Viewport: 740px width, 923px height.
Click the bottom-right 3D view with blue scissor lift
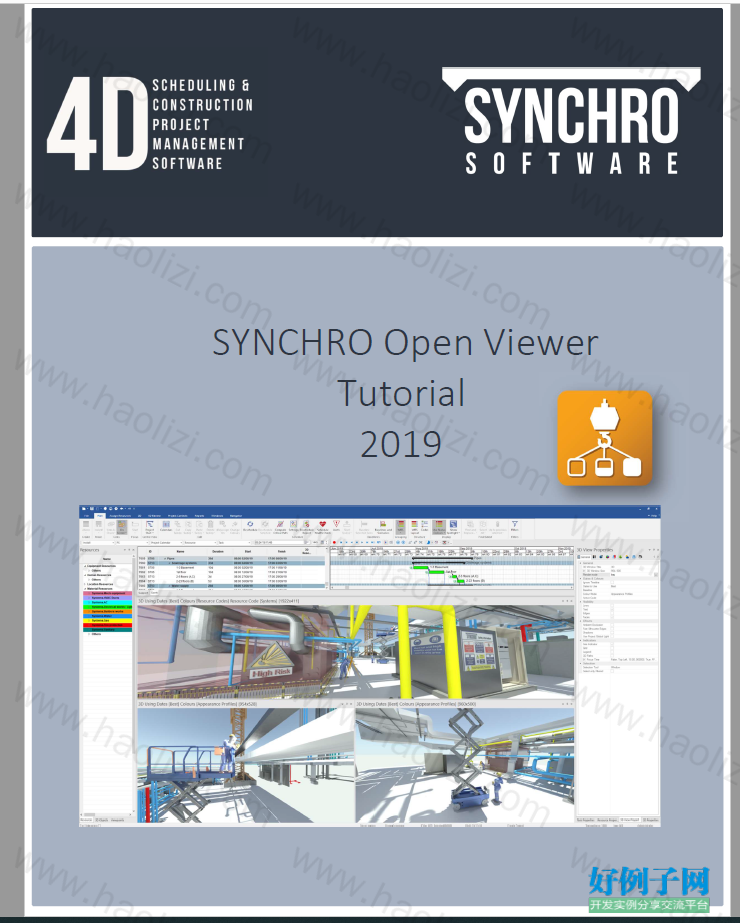(465, 765)
